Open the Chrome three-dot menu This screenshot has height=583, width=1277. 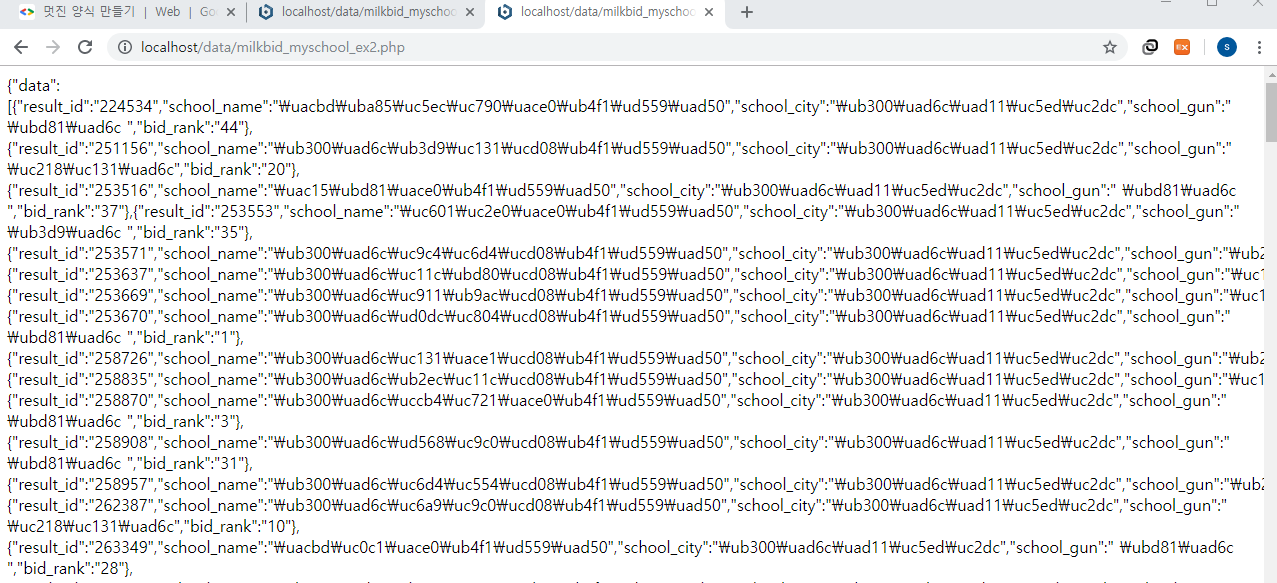(1259, 47)
